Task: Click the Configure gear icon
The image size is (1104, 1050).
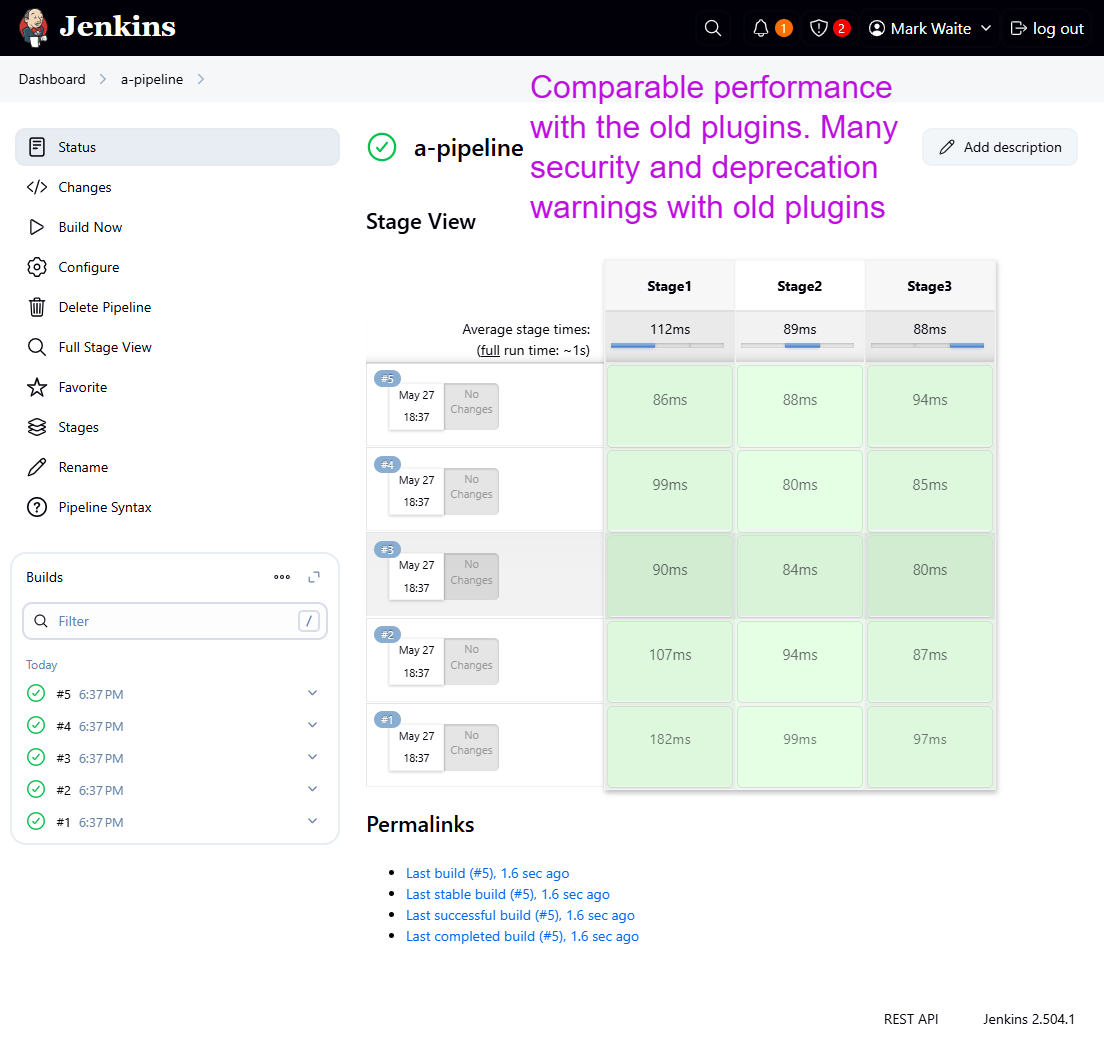Action: tap(37, 267)
